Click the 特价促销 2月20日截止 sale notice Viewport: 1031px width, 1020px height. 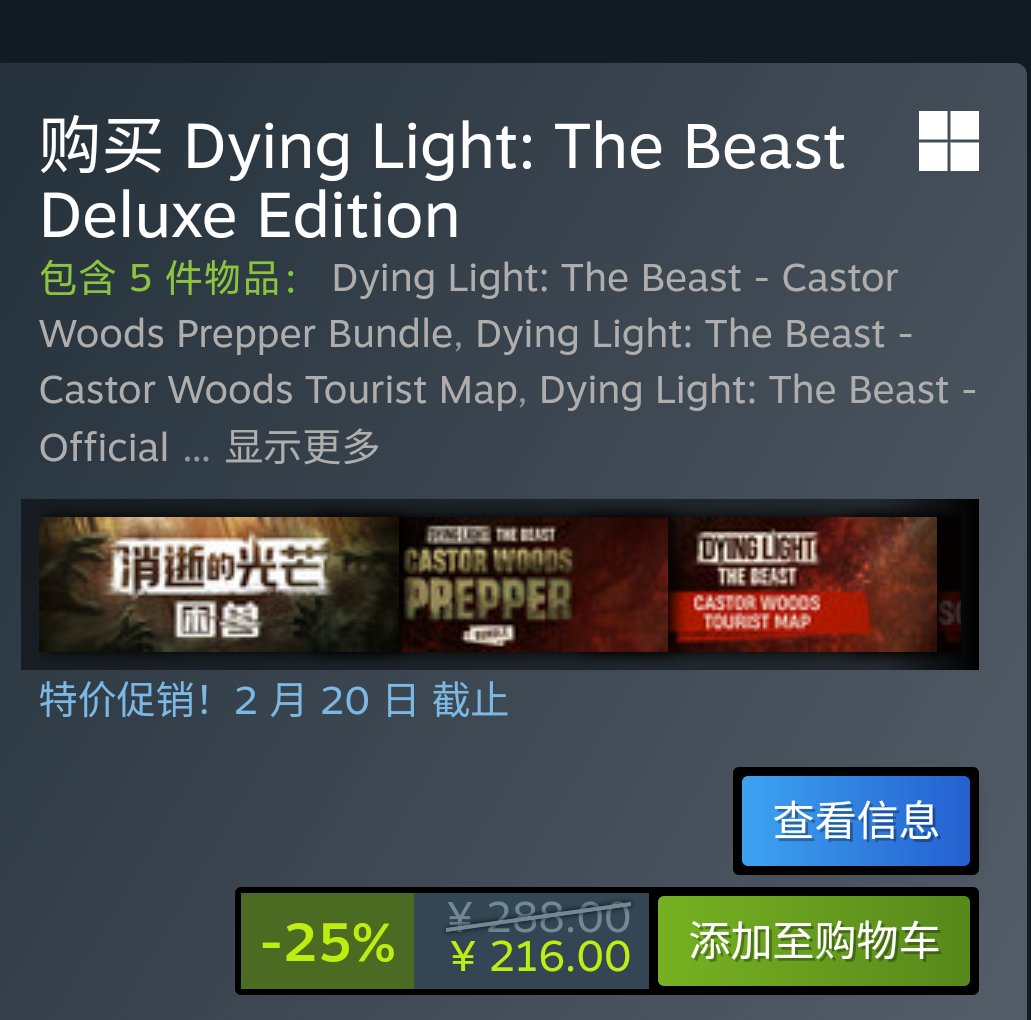pos(274,700)
